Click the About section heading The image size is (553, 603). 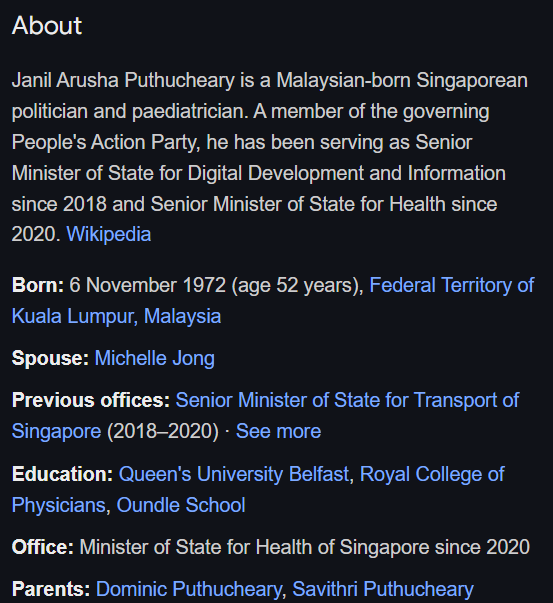pos(47,26)
